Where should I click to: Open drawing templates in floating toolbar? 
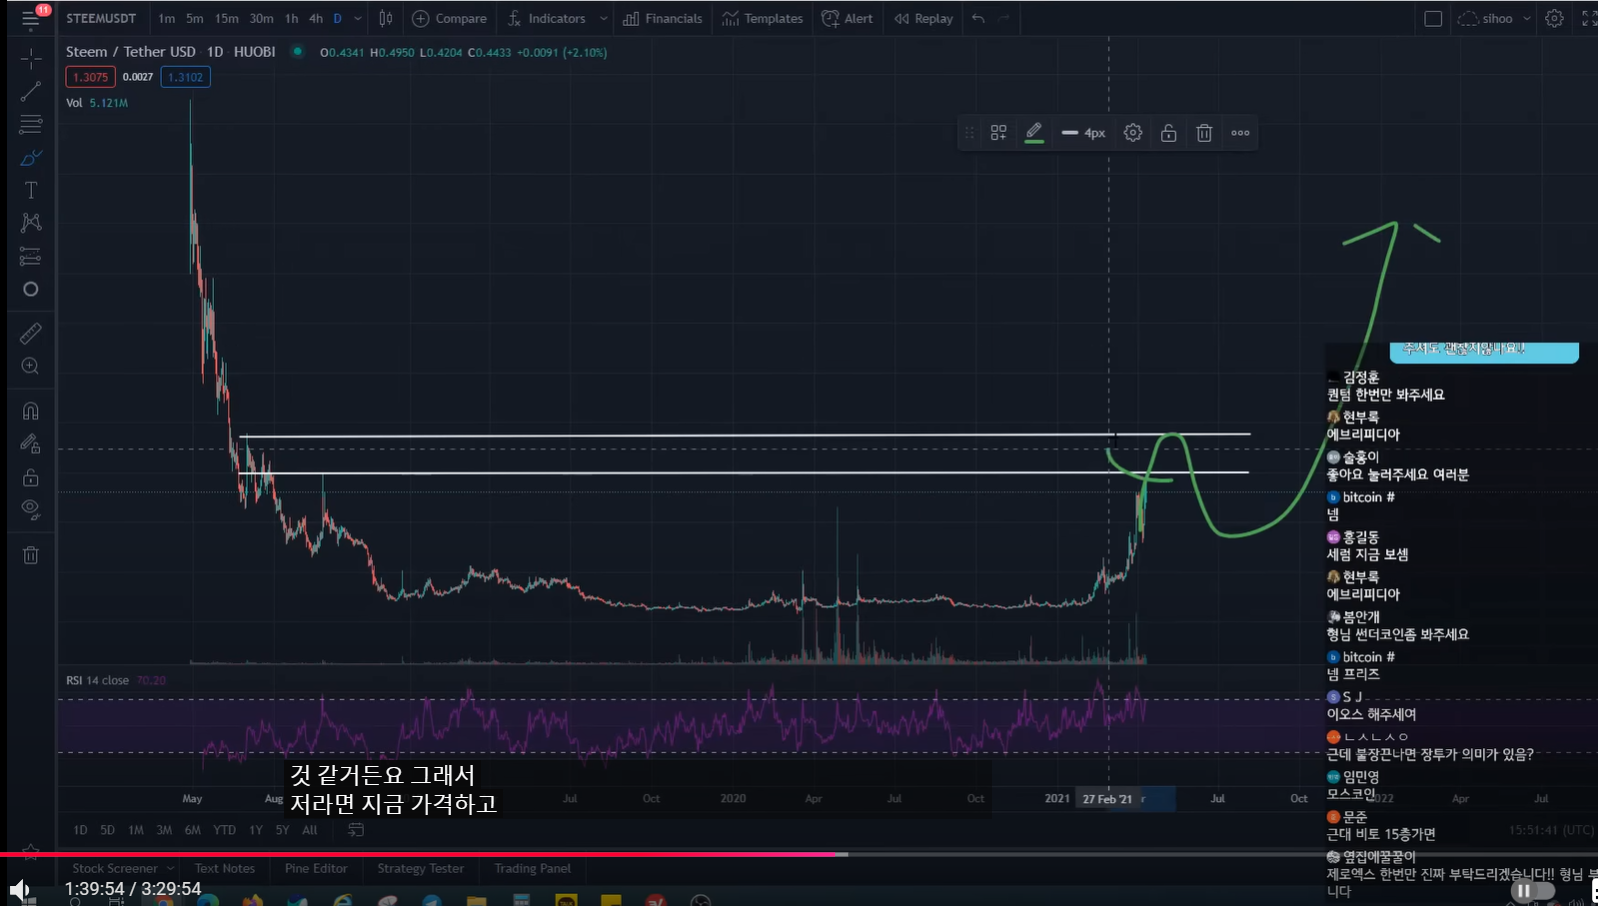[x=998, y=132]
